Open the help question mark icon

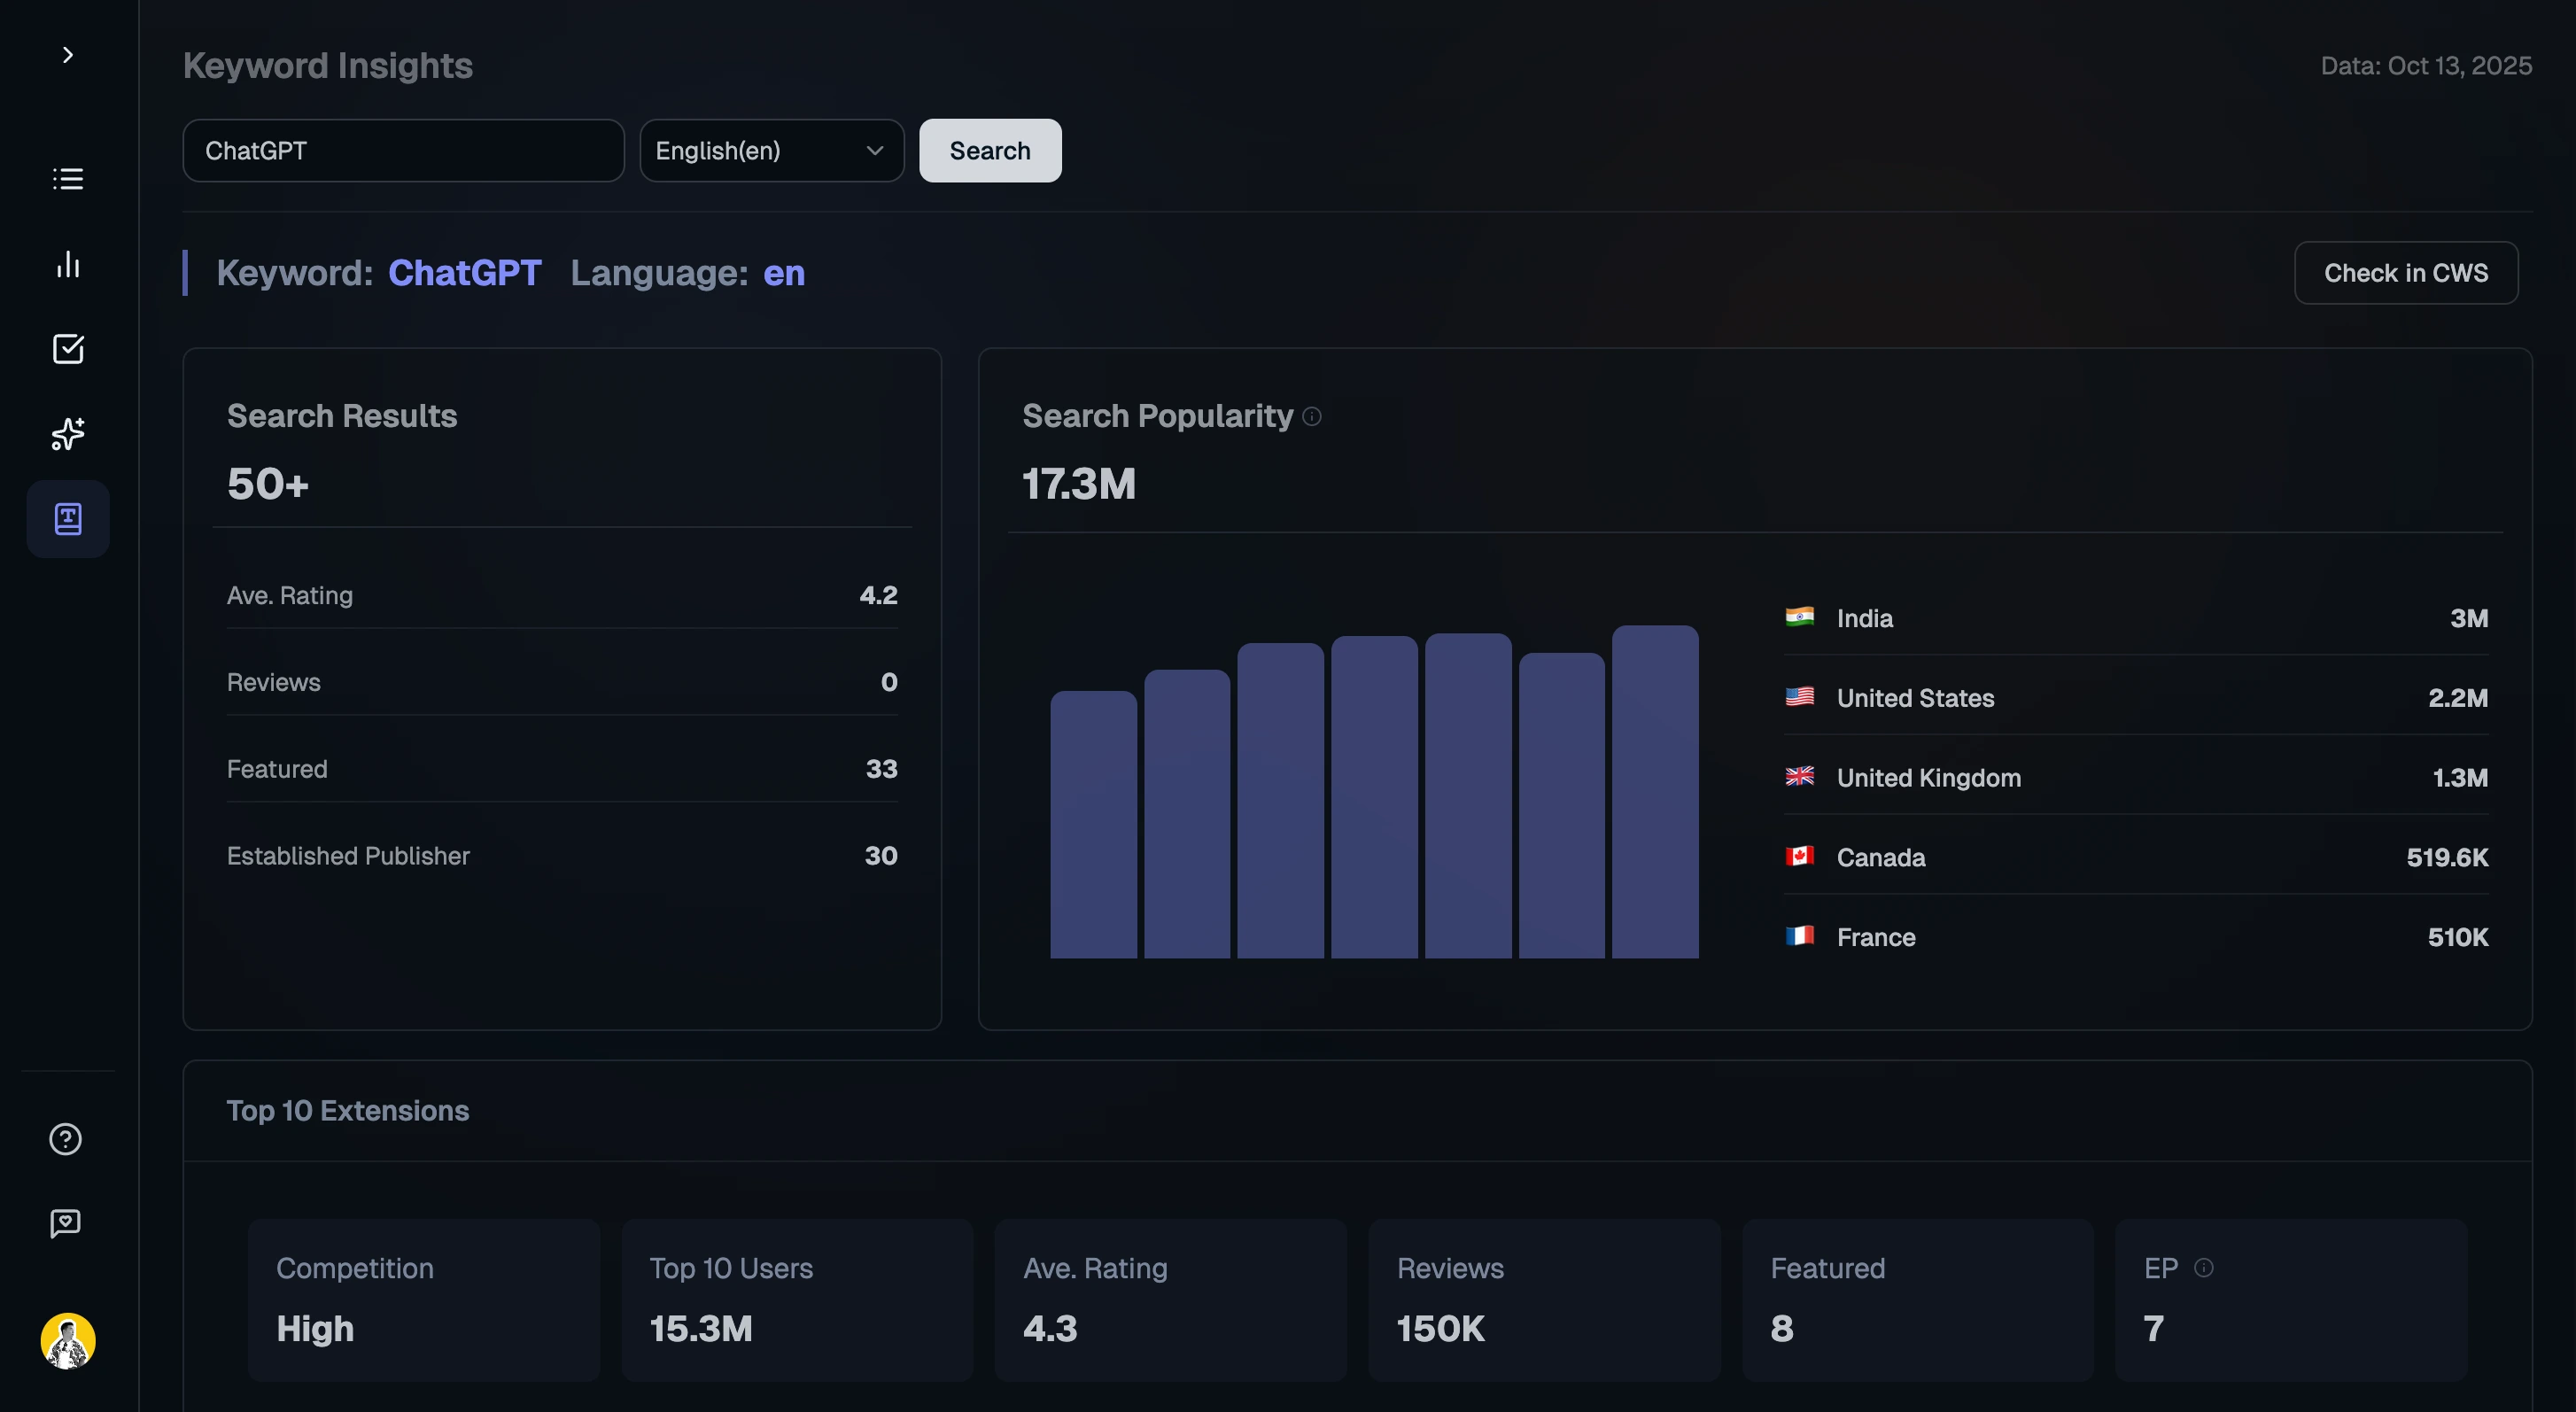[x=65, y=1138]
